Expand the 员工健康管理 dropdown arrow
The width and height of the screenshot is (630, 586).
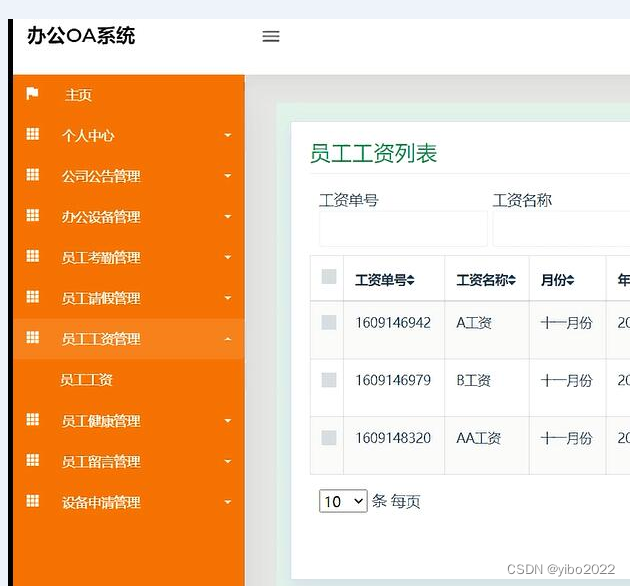[x=228, y=421]
